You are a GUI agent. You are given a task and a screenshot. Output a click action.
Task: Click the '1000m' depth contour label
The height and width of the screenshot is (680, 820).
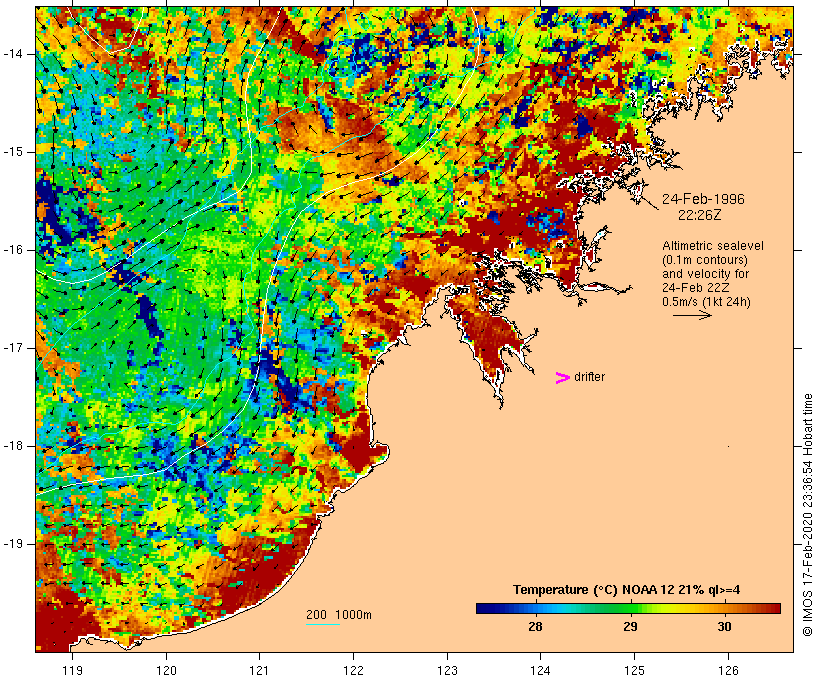(354, 615)
